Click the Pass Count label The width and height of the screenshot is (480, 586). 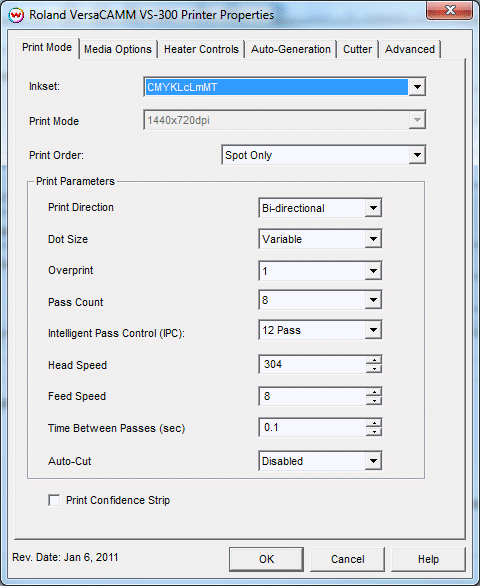point(76,302)
